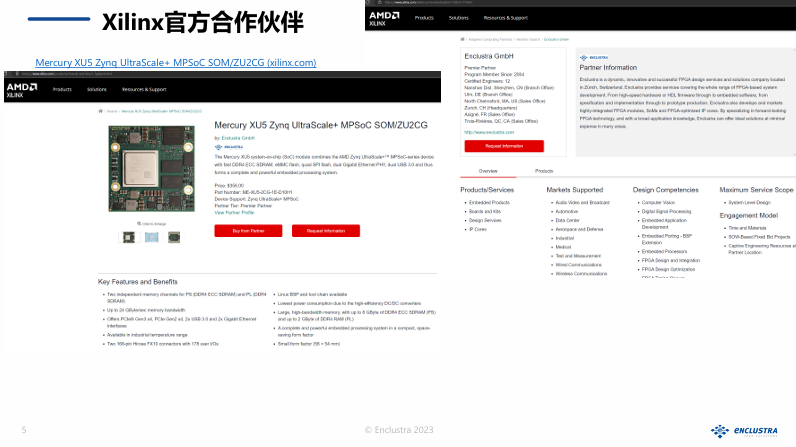Click the 'Price' line on product page
796x447 pixels.
coord(229,186)
